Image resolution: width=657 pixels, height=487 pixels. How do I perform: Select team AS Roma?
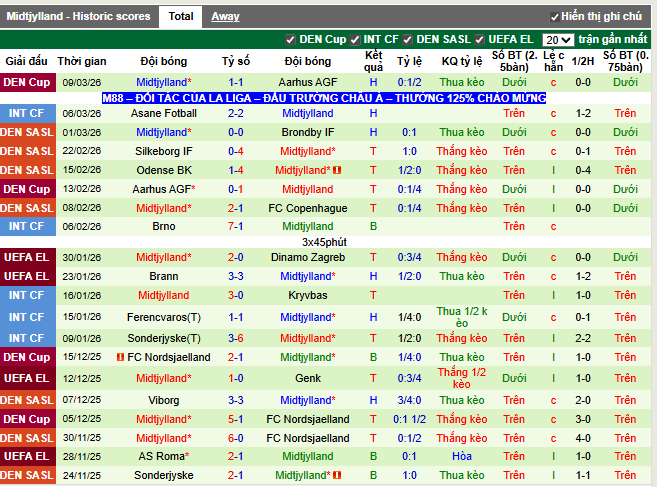point(163,456)
